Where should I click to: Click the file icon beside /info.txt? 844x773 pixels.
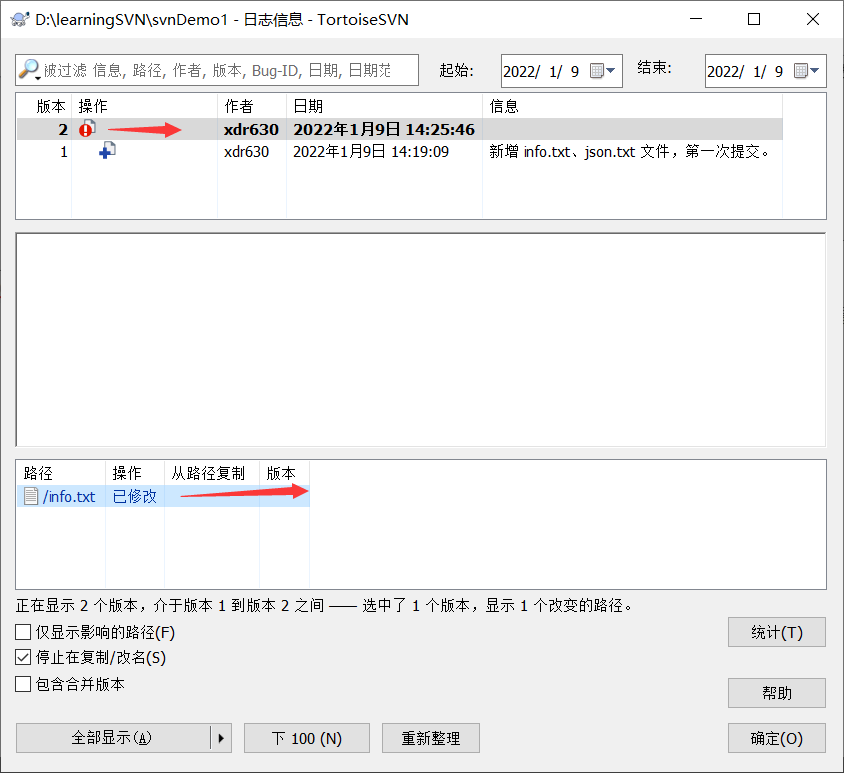[x=30, y=496]
